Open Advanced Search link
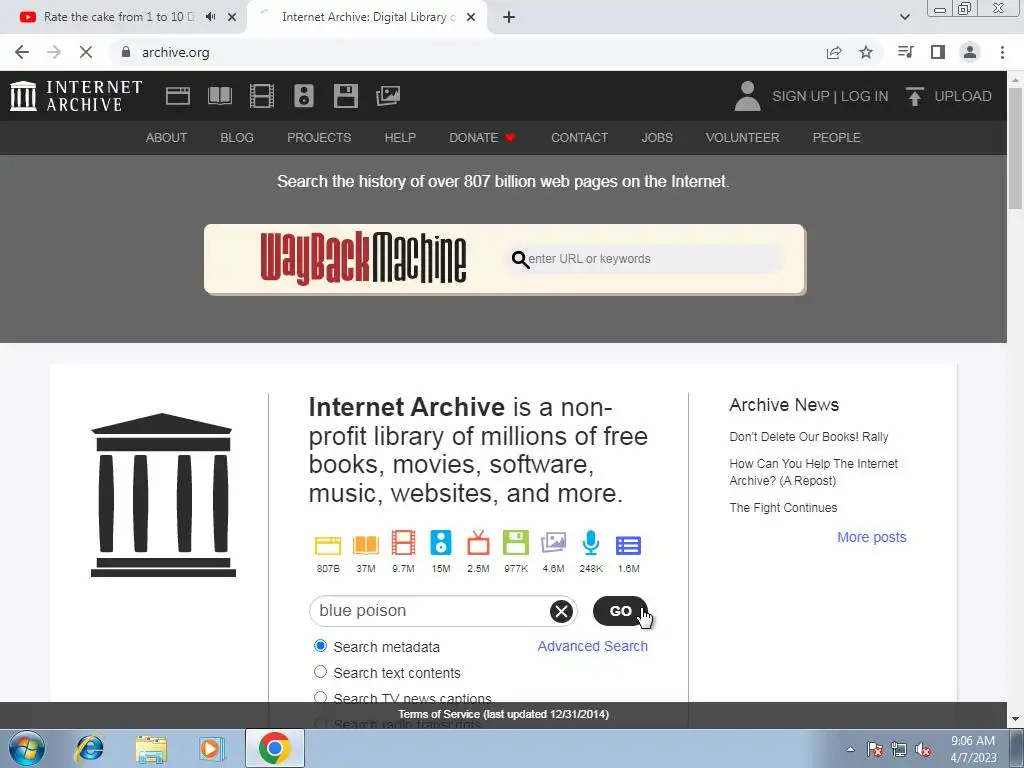 [x=592, y=646]
